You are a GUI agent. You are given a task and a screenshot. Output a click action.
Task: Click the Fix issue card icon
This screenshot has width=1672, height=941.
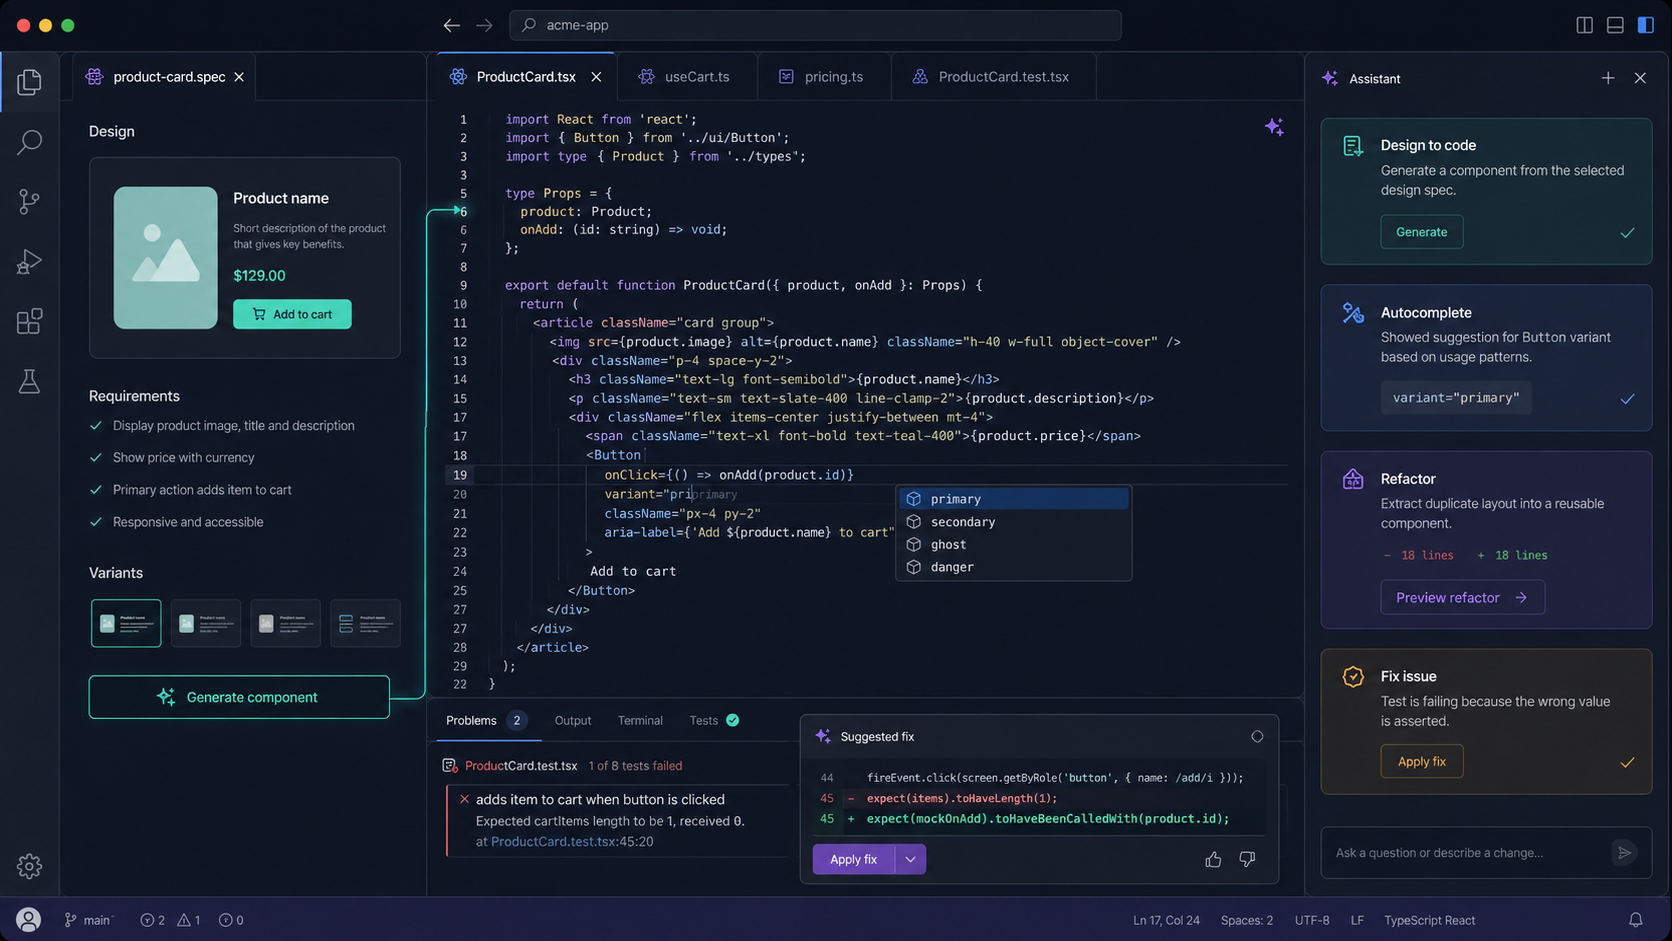click(1353, 677)
